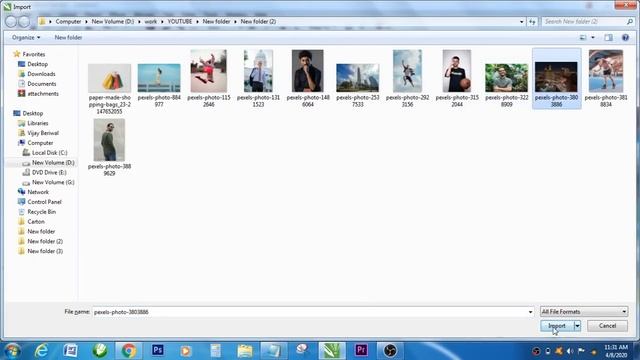Click the Back navigation arrow
Viewport: 640px width, 360px height.
pos(11,21)
